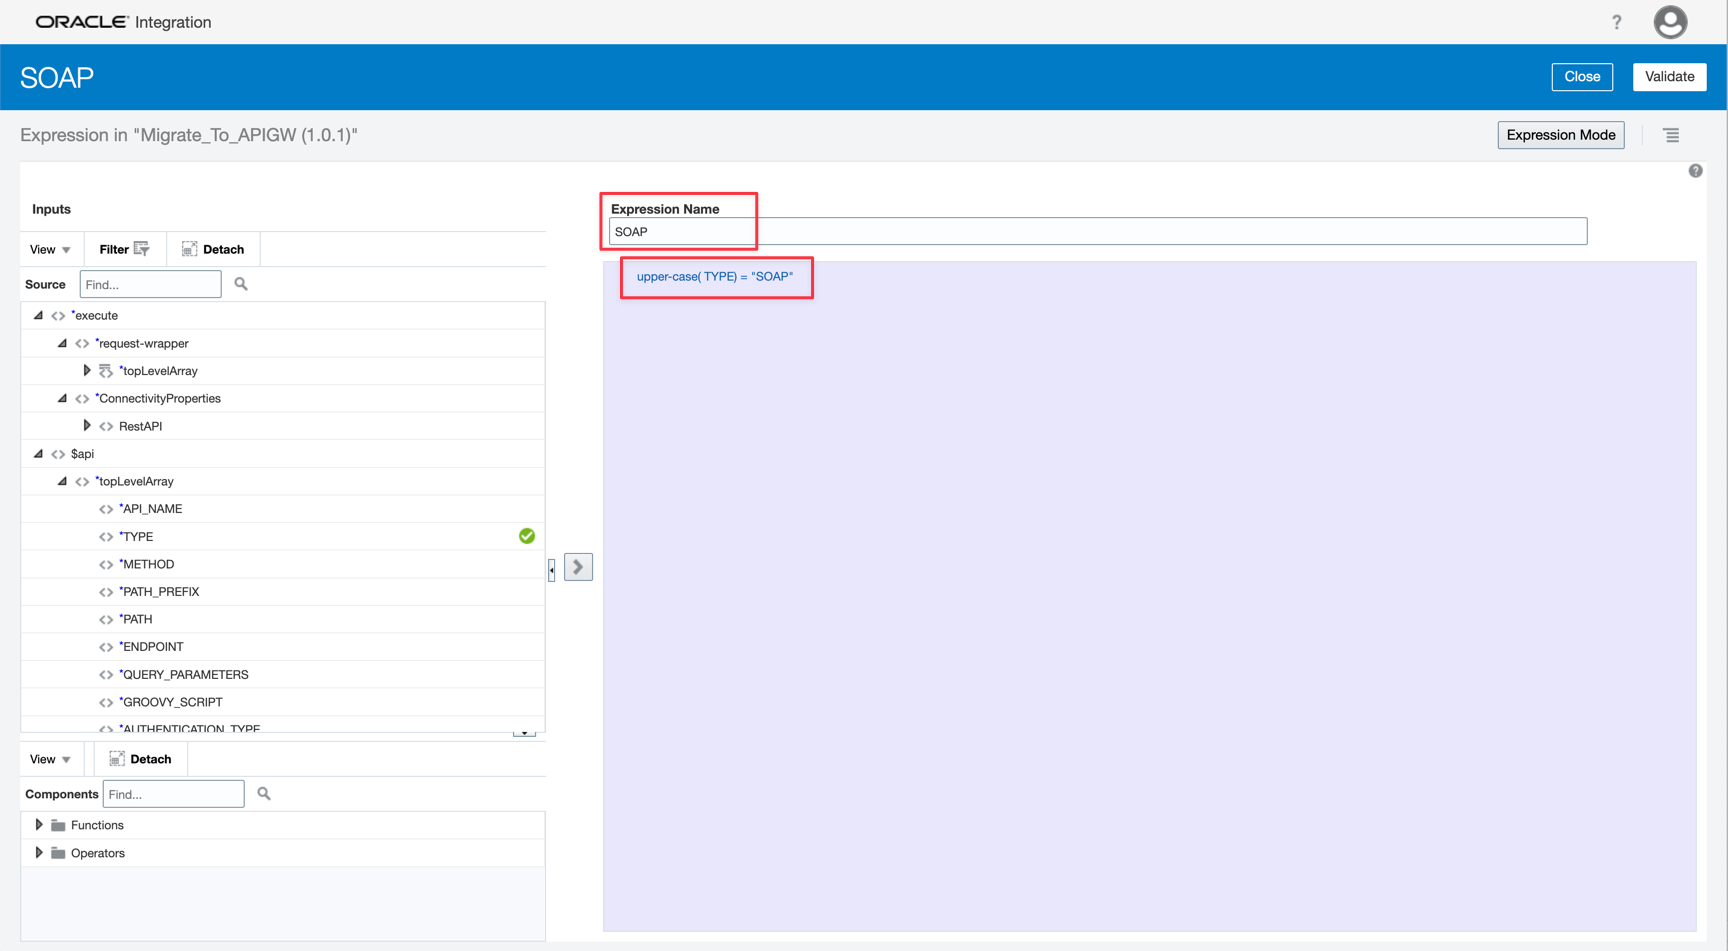Screen dimensions: 1728x951
Task: Click the Expression Mode button
Action: pyautogui.click(x=1560, y=135)
